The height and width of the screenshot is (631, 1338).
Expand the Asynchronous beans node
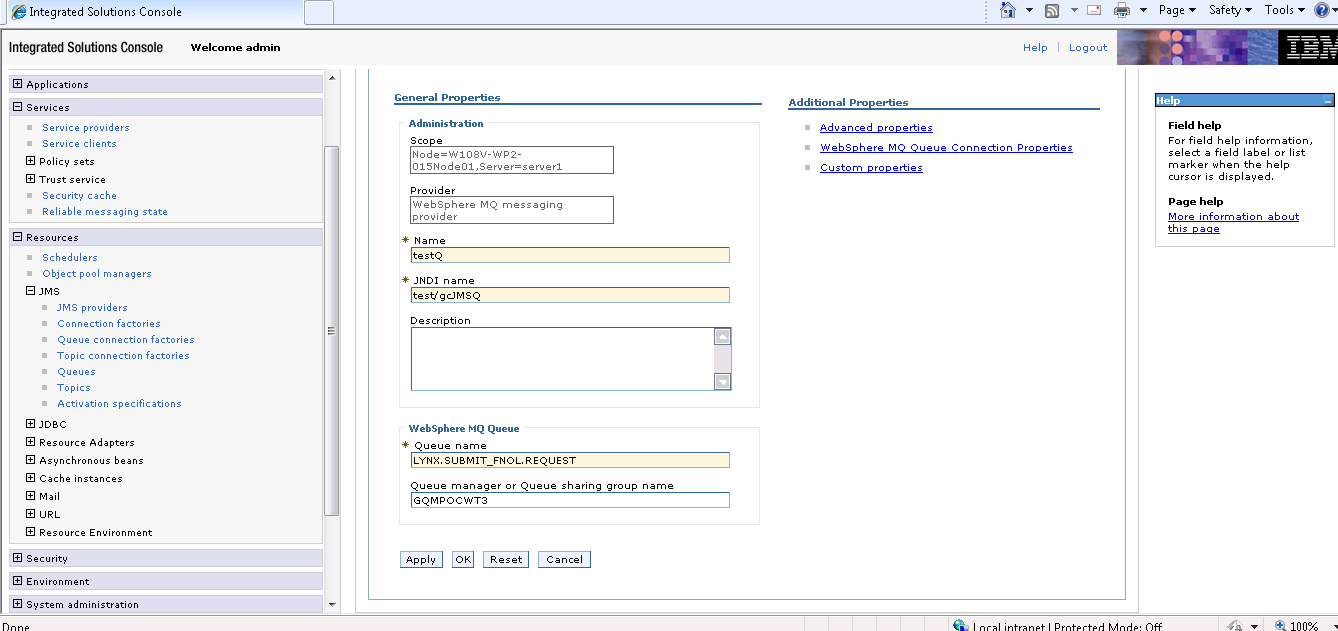point(31,460)
